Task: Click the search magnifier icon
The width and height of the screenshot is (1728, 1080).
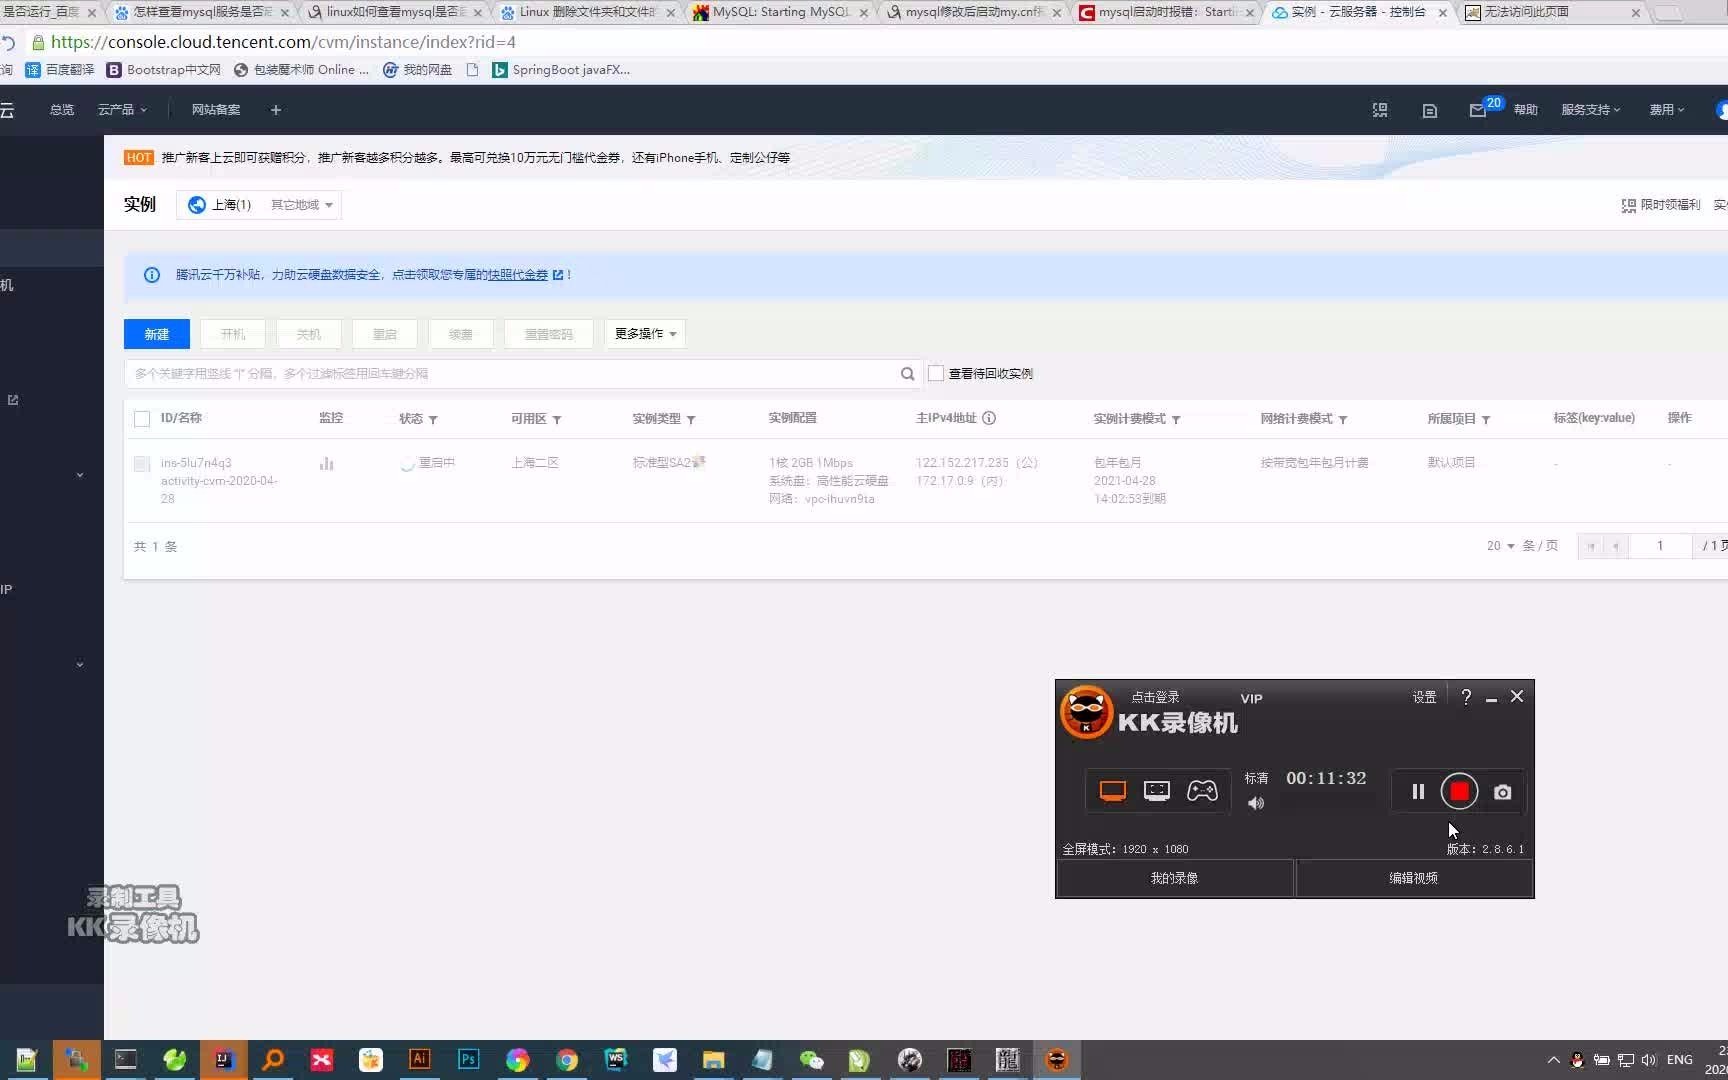Action: [x=907, y=374]
